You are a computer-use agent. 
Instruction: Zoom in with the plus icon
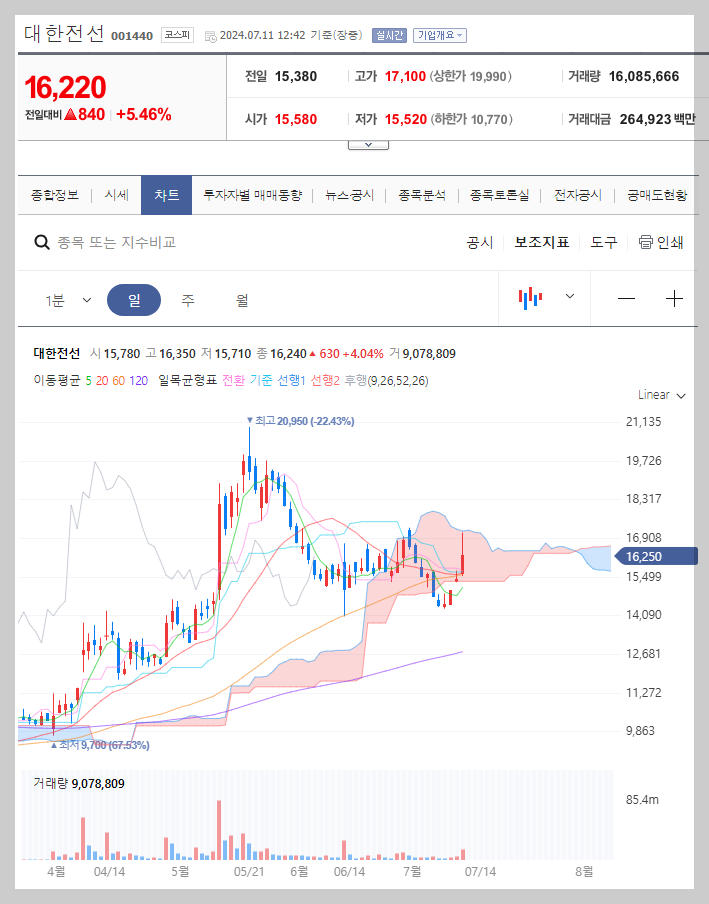coord(676,299)
